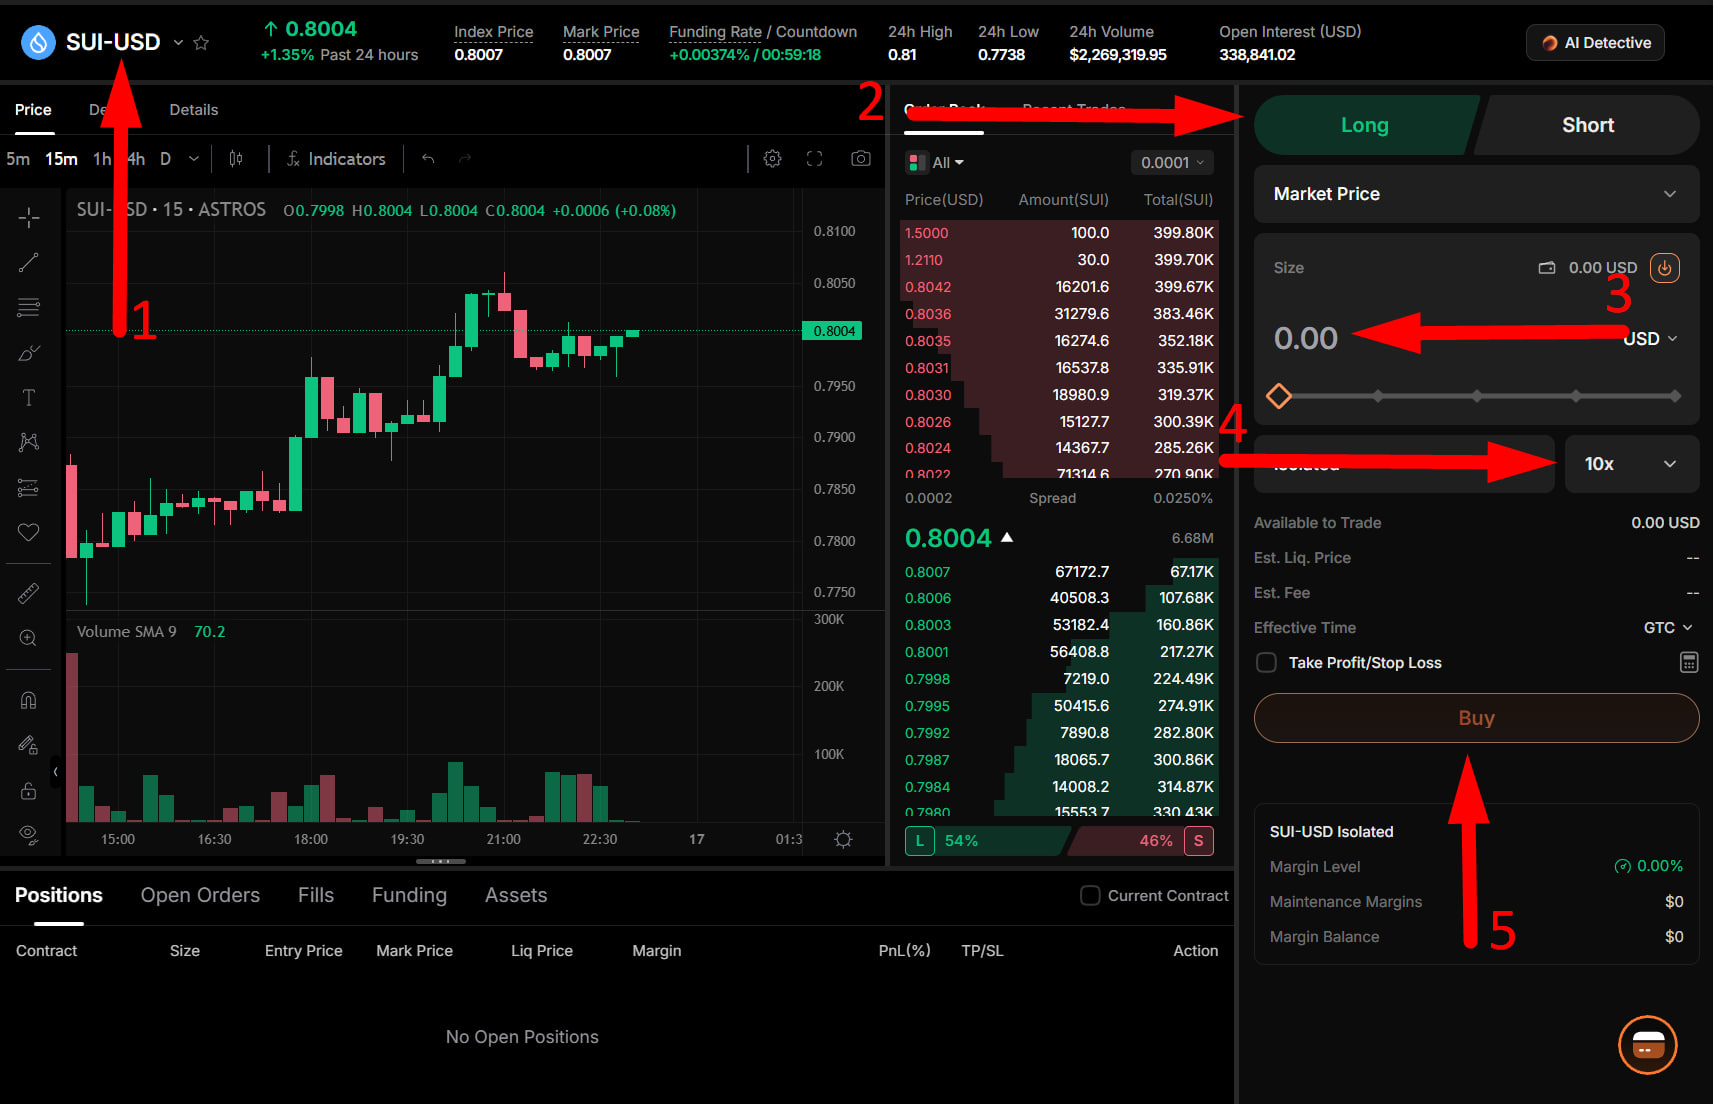Viewport: 1713px width, 1104px height.
Task: Select the trend line drawing tool
Action: [29, 262]
